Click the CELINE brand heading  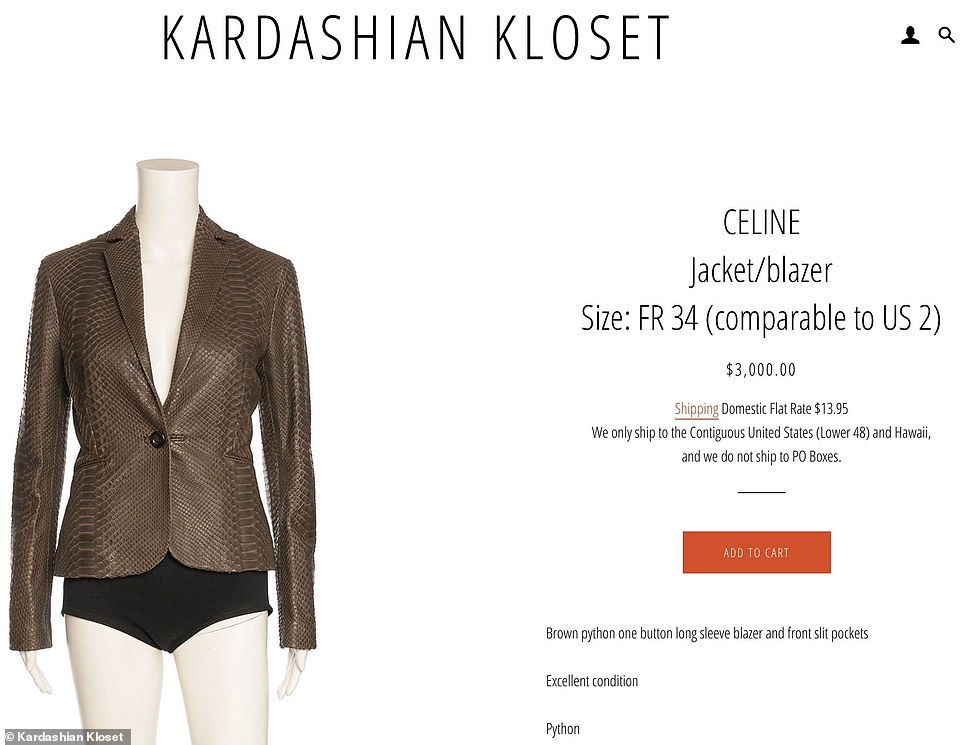tap(761, 222)
